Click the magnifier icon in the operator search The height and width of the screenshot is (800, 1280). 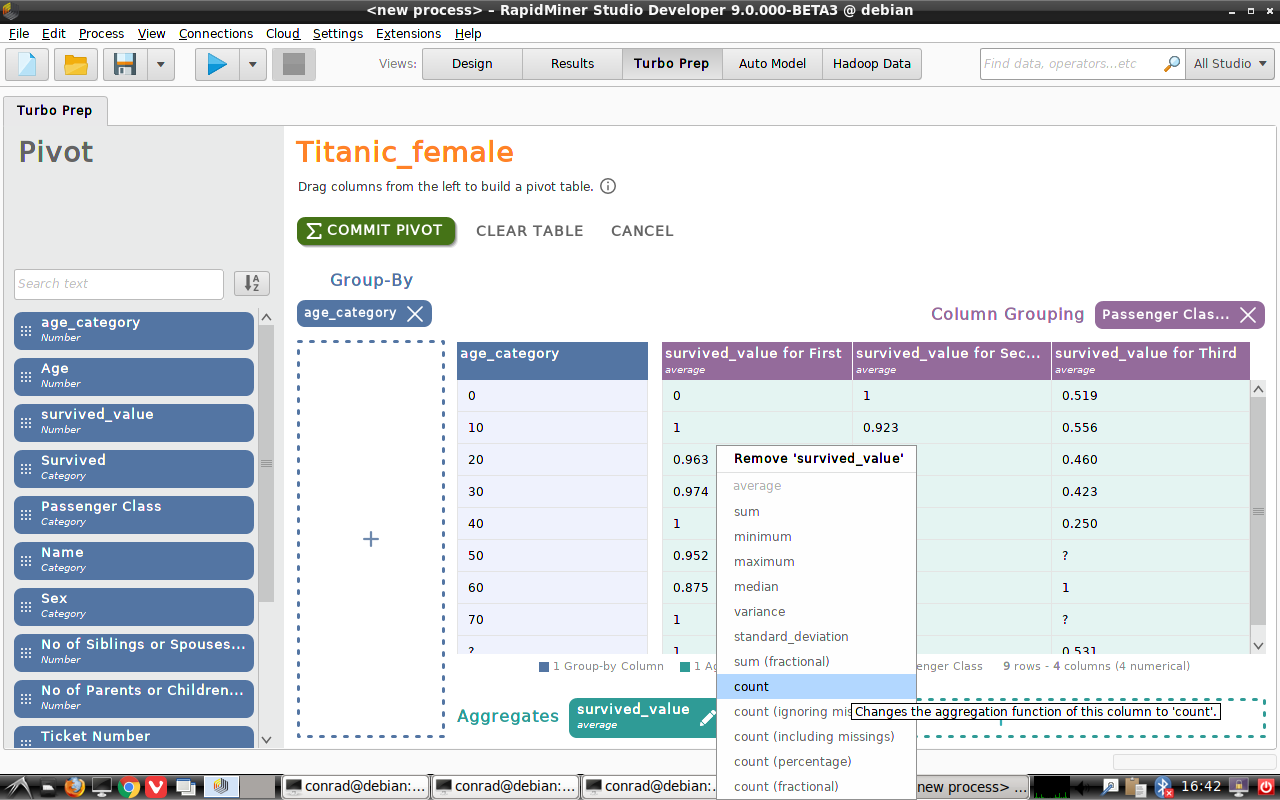point(1169,63)
